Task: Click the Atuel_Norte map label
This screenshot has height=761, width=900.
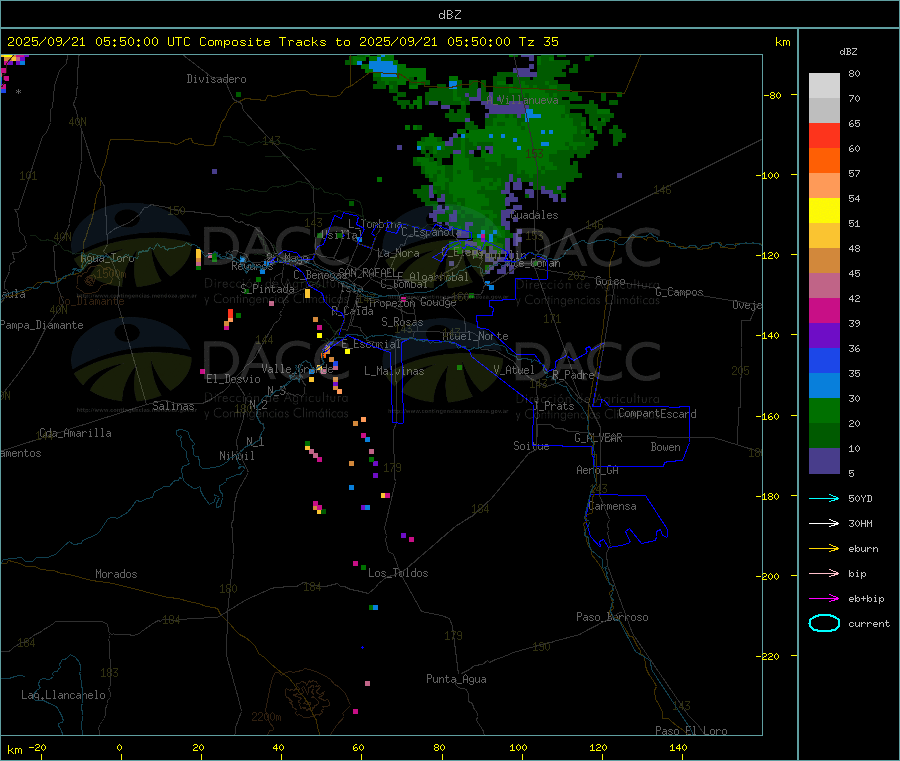Action: pos(475,336)
